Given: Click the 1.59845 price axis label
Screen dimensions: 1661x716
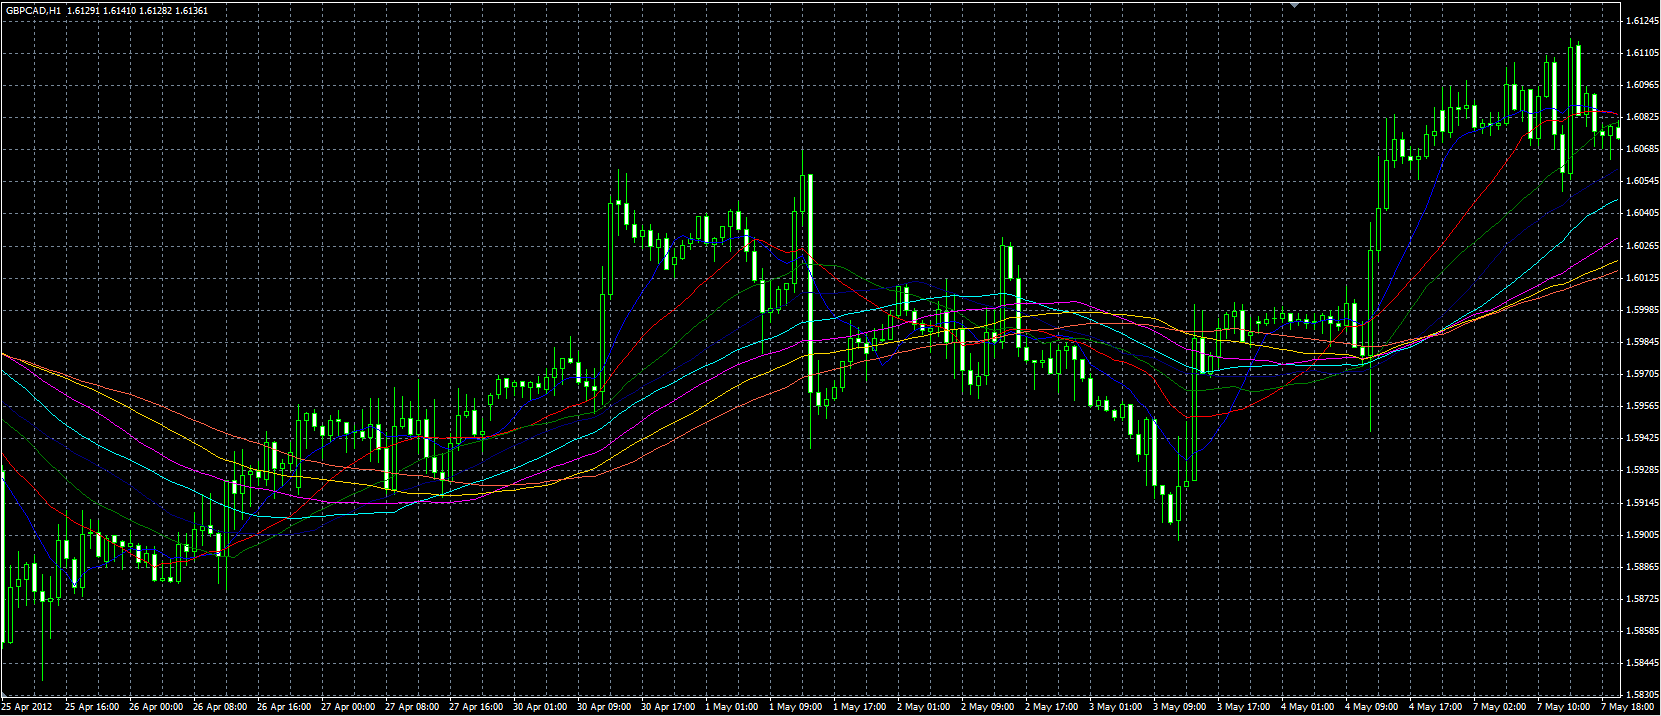Looking at the screenshot, I should 1642,342.
